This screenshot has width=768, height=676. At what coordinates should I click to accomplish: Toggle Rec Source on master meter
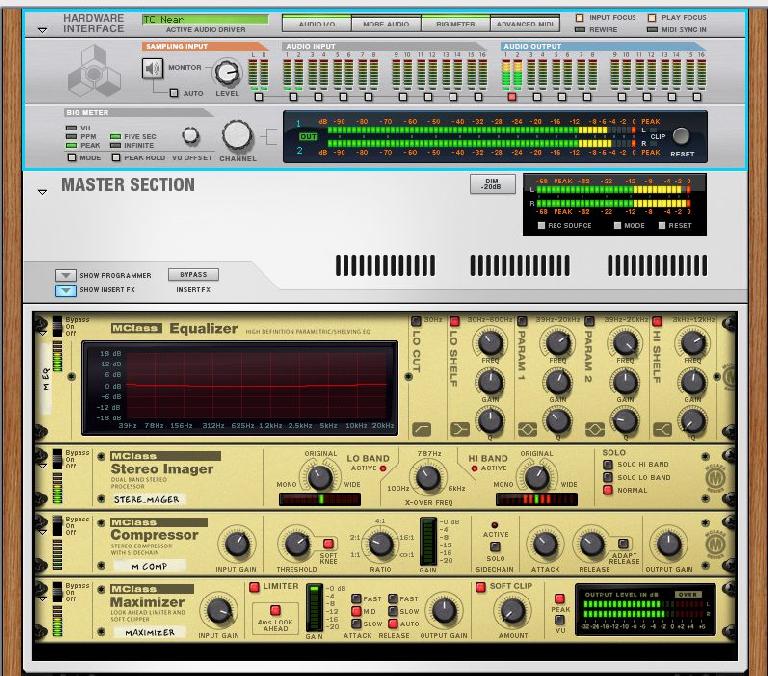click(541, 225)
